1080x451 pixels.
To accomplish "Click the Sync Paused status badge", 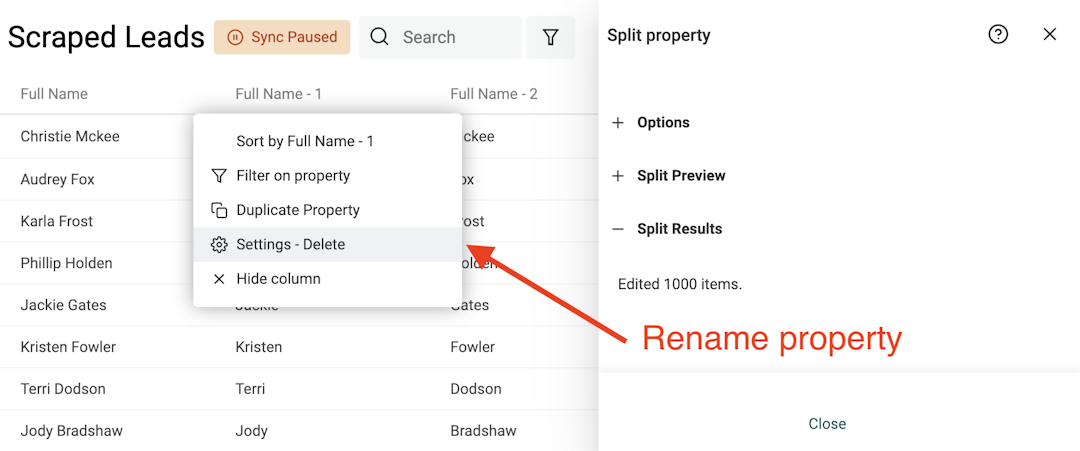I will (282, 37).
